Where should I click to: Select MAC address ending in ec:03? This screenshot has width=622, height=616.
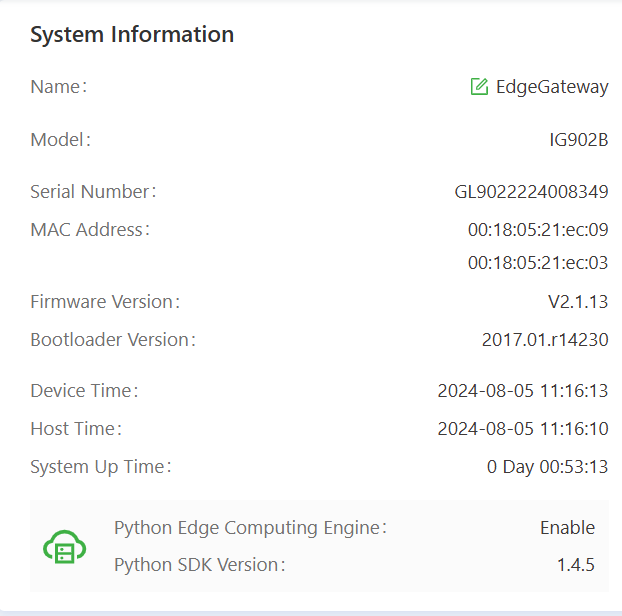(x=538, y=264)
